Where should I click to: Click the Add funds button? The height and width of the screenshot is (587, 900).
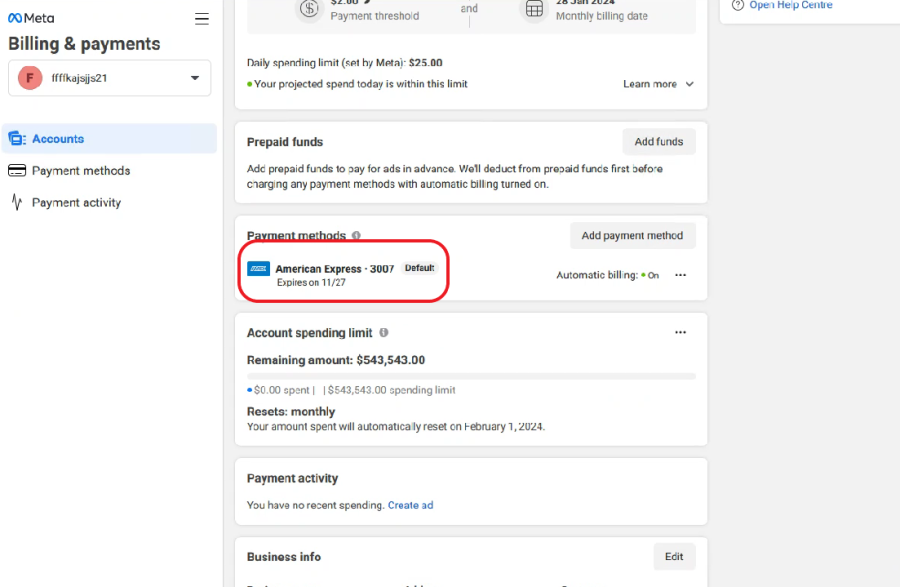(658, 142)
